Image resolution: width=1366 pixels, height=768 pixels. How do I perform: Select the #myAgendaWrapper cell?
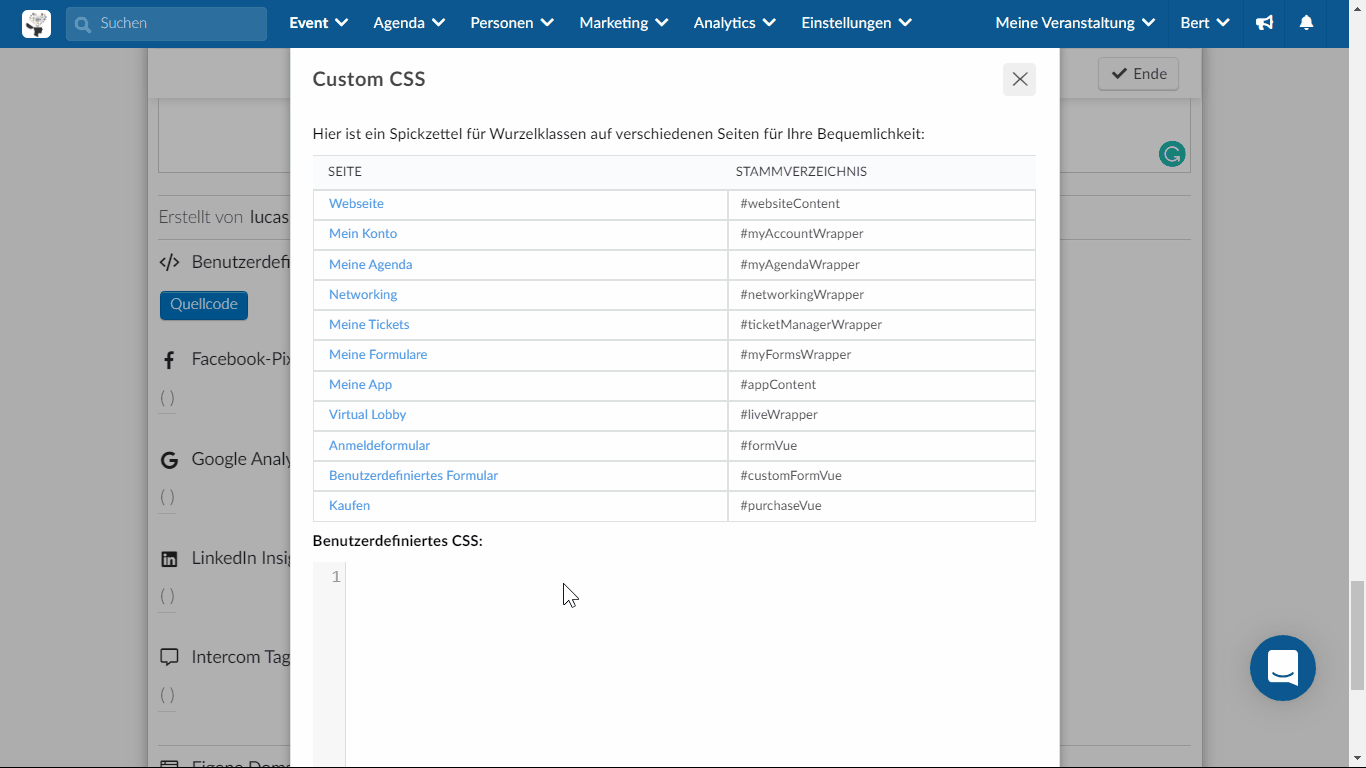click(x=881, y=265)
